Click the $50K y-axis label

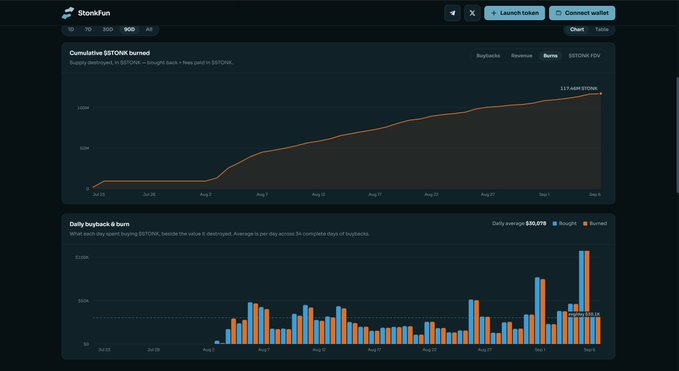click(83, 301)
